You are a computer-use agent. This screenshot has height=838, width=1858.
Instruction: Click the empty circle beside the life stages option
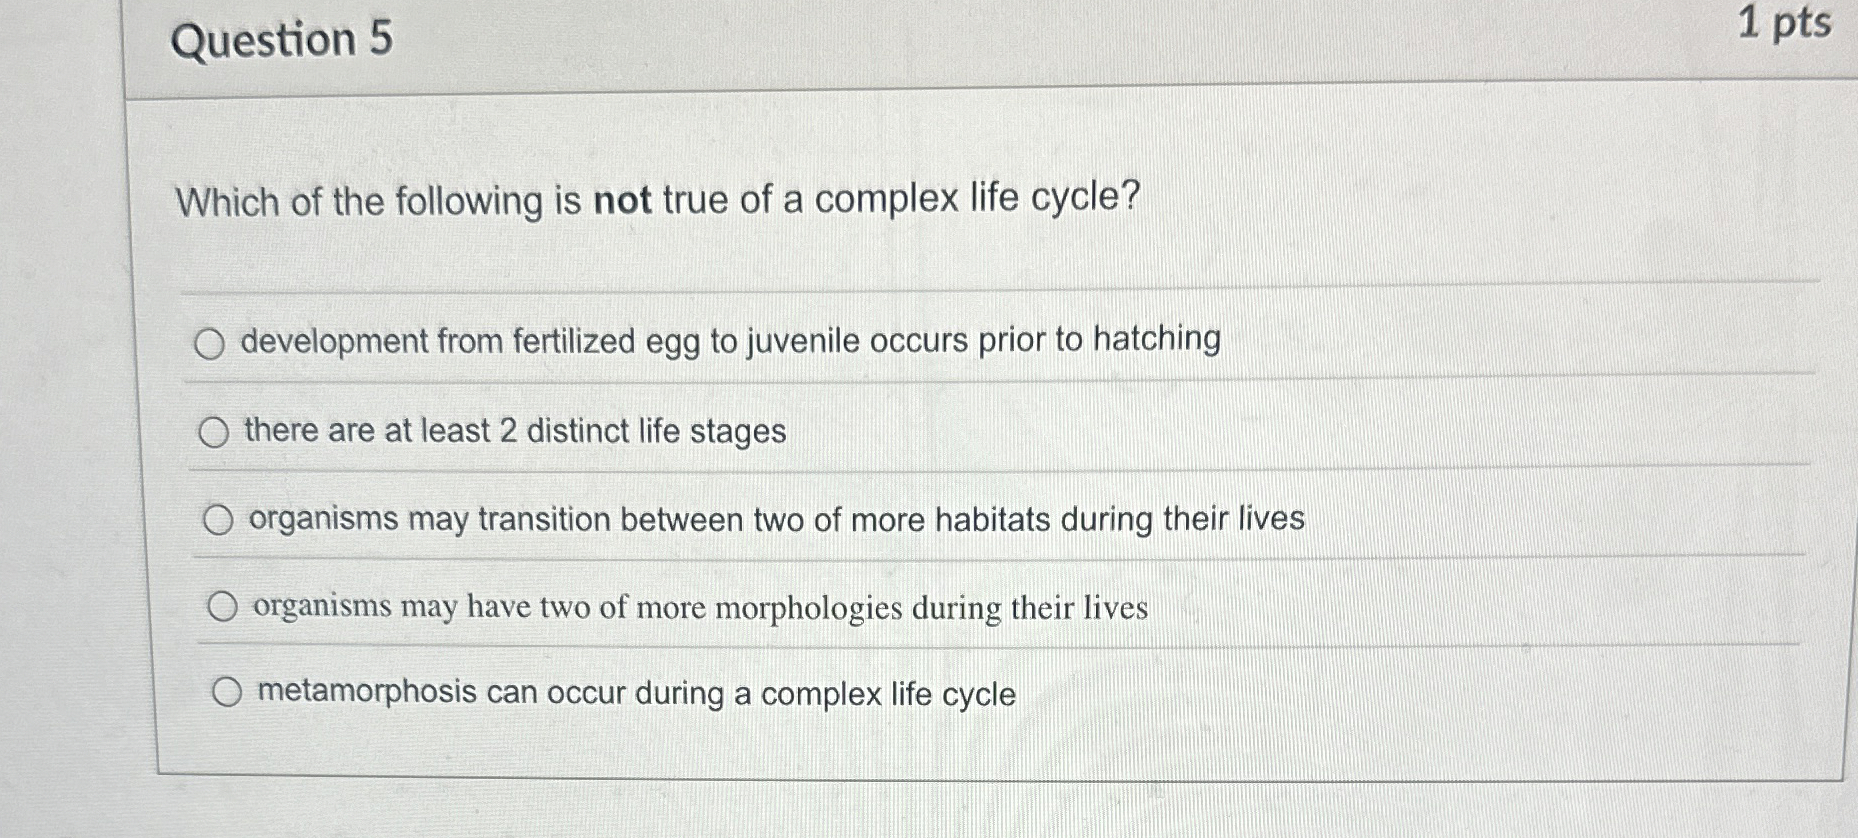213,431
